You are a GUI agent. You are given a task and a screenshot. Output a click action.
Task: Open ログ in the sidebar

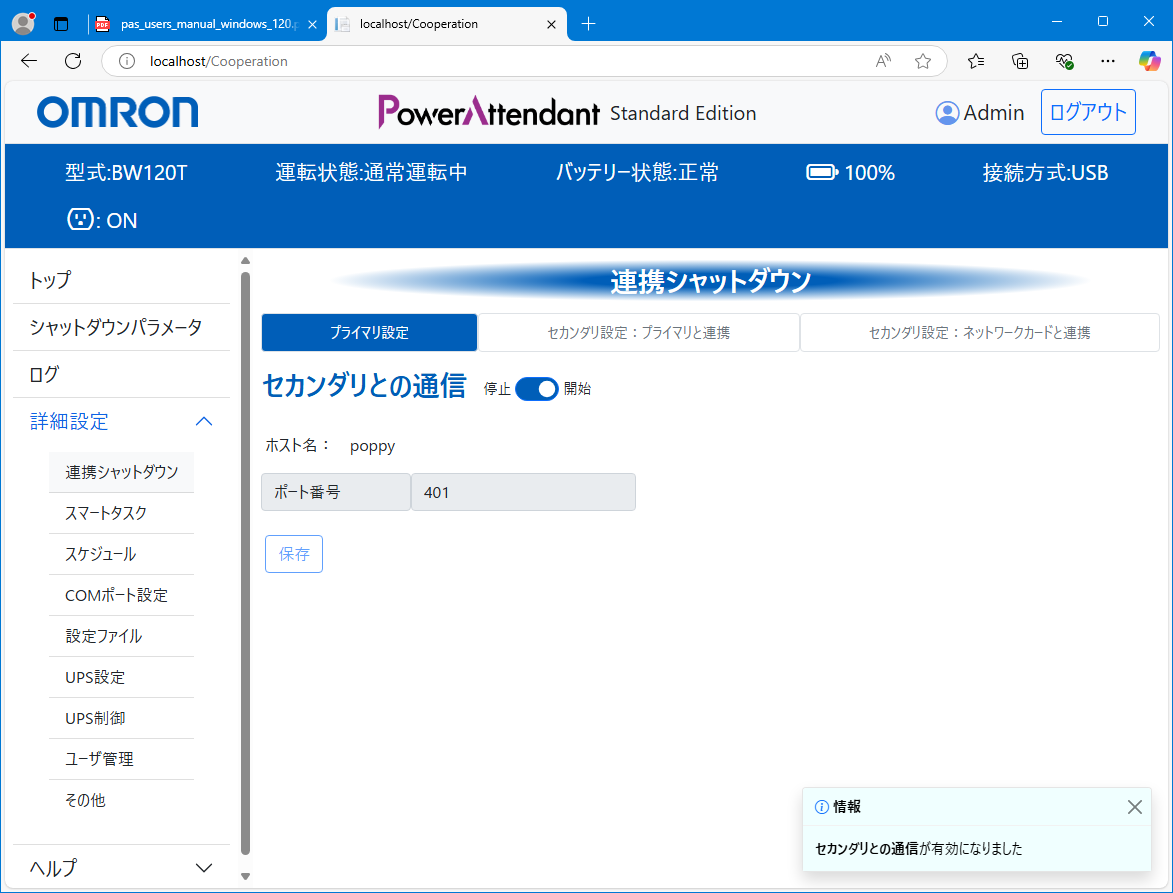click(x=121, y=374)
